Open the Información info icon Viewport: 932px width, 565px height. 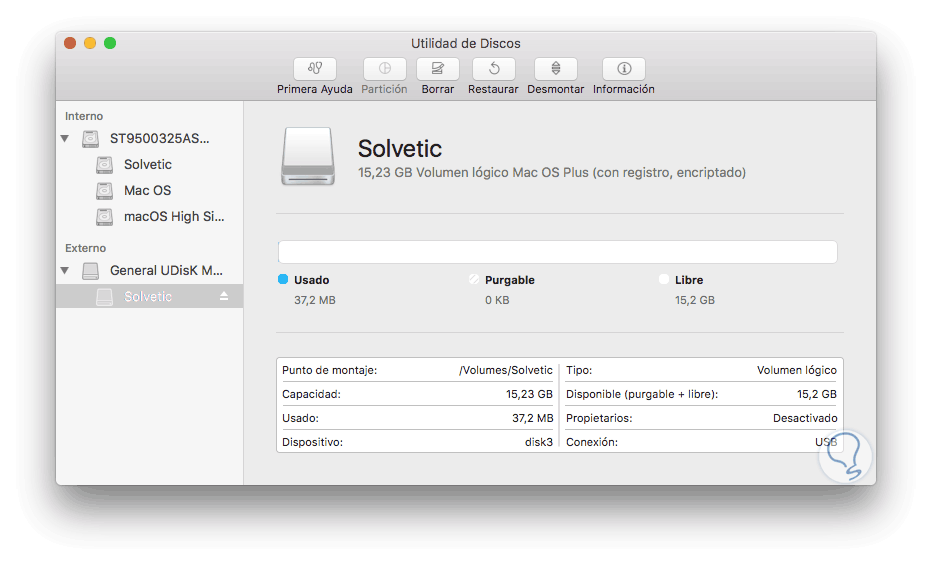[x=624, y=69]
